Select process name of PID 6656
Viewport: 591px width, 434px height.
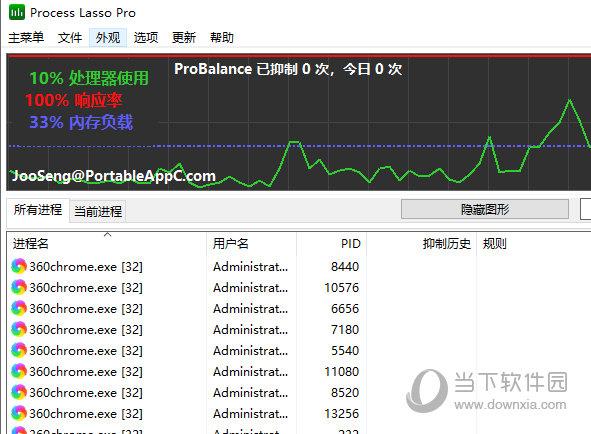[86, 309]
